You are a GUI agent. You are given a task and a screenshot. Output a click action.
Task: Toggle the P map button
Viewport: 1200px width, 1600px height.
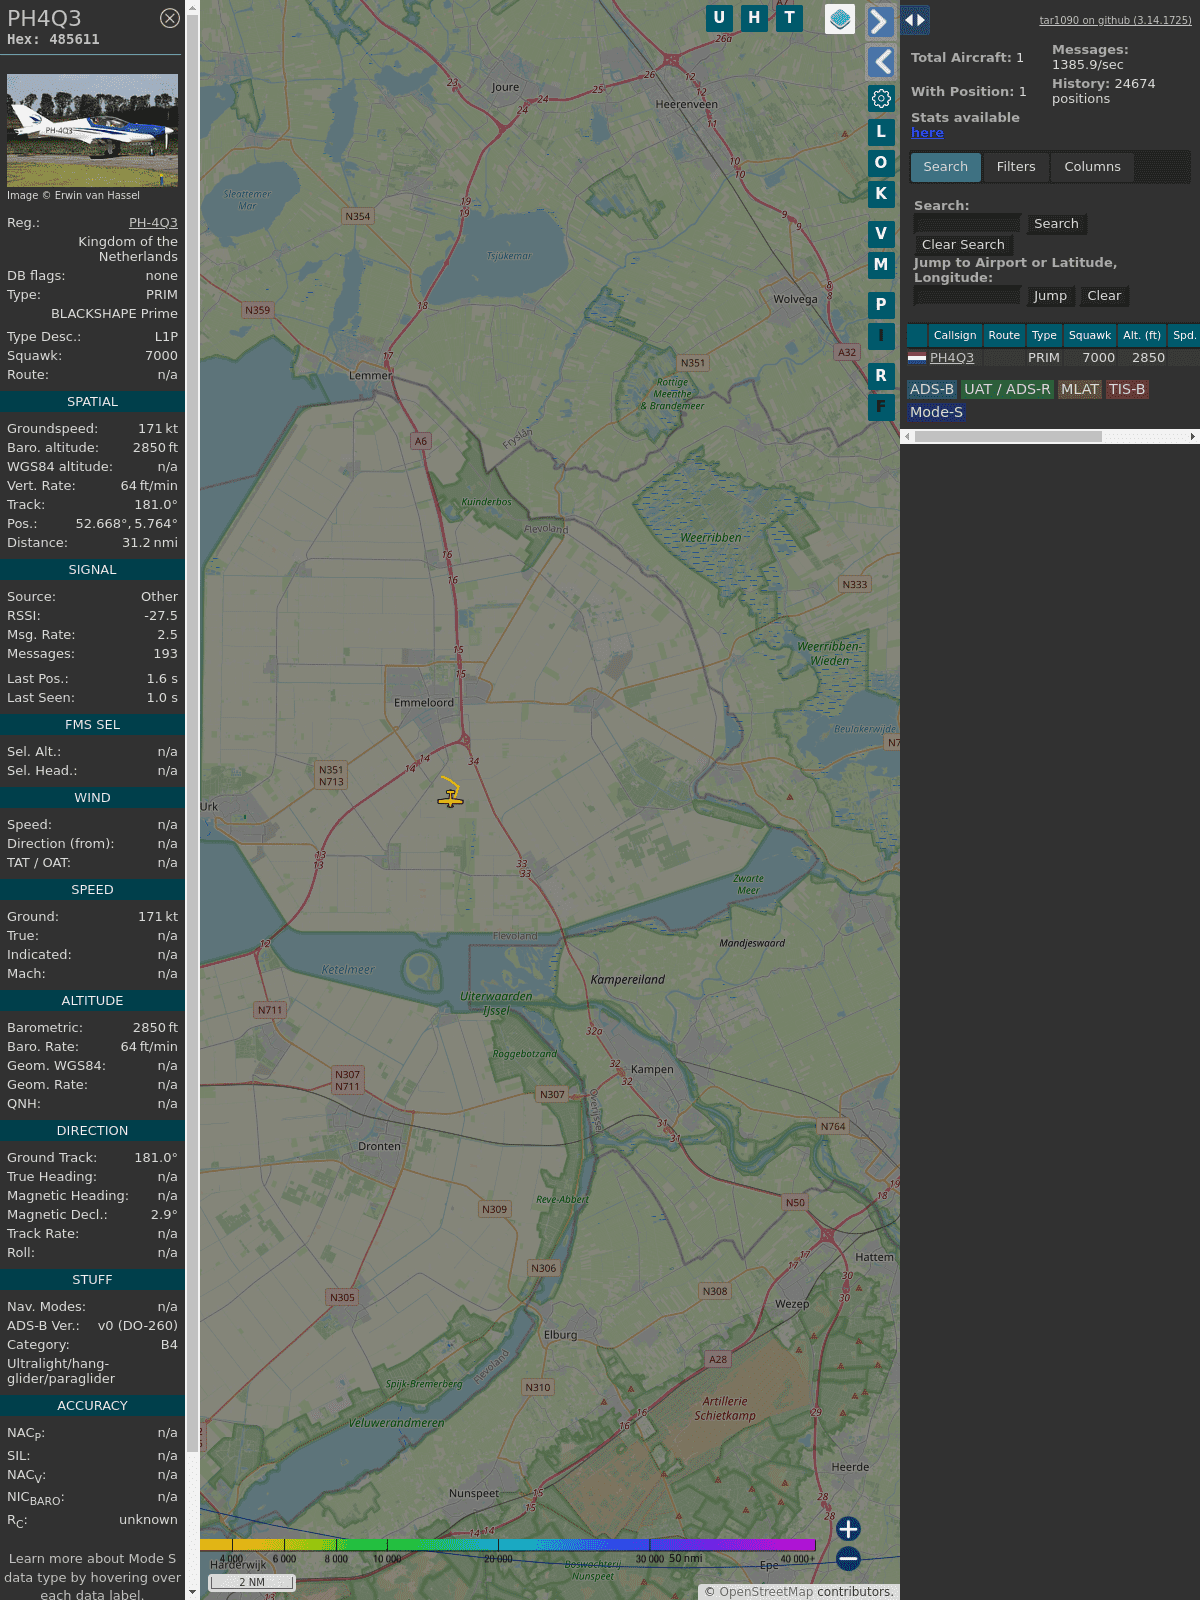(x=881, y=305)
